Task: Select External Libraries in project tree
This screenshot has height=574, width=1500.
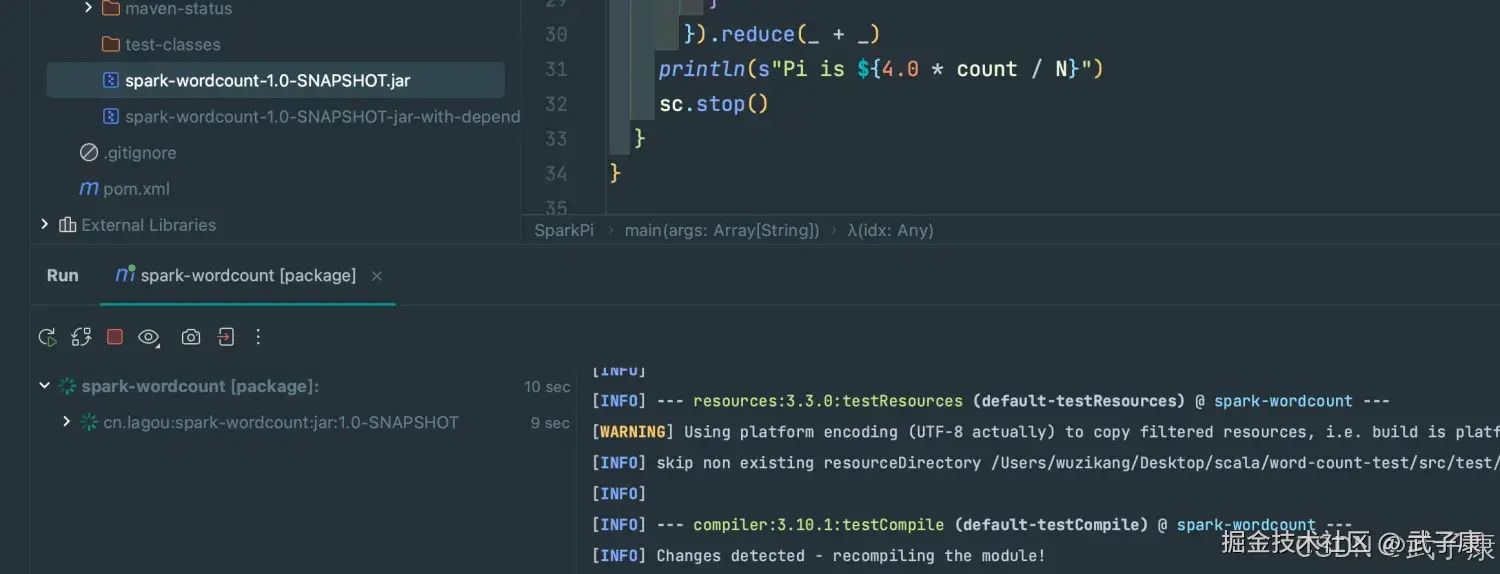Action: [x=148, y=225]
